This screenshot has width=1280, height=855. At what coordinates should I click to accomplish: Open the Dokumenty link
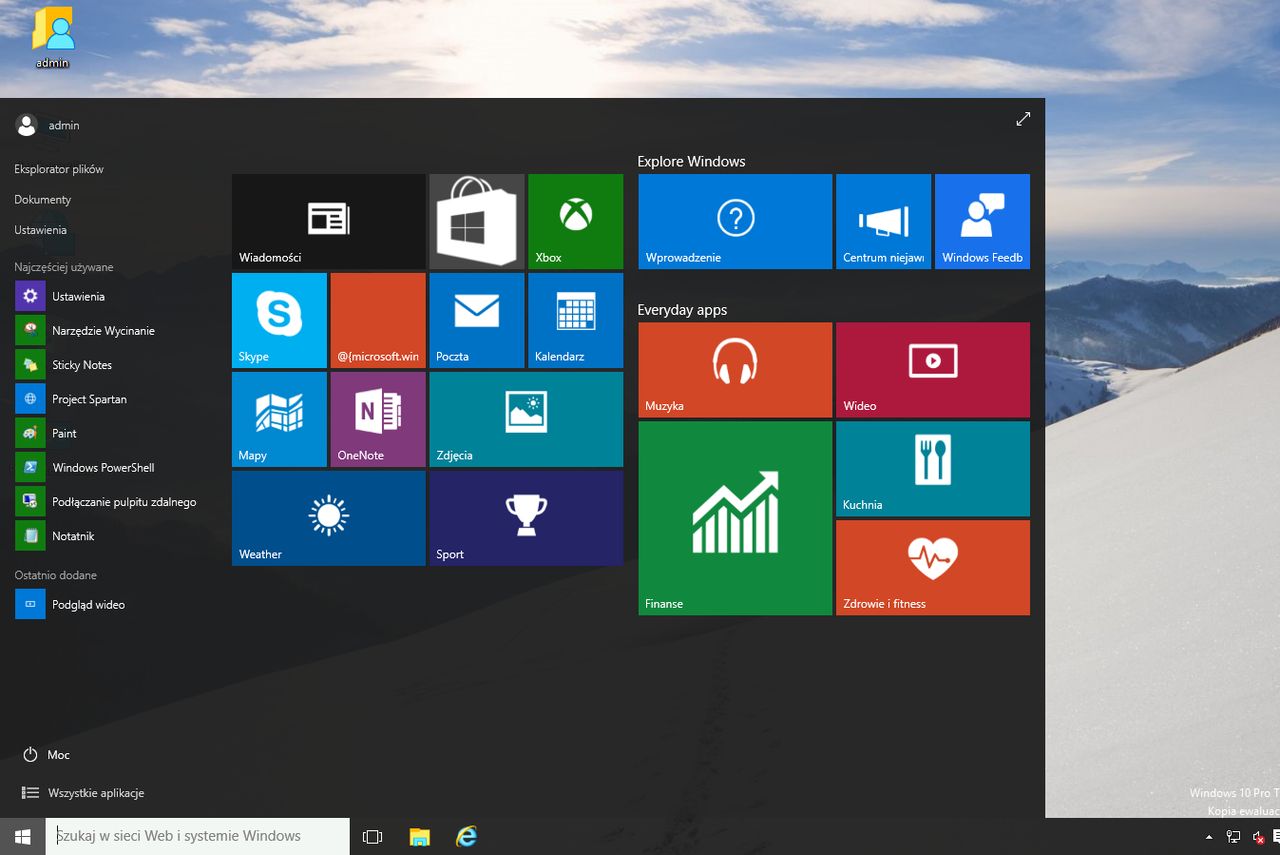click(43, 199)
